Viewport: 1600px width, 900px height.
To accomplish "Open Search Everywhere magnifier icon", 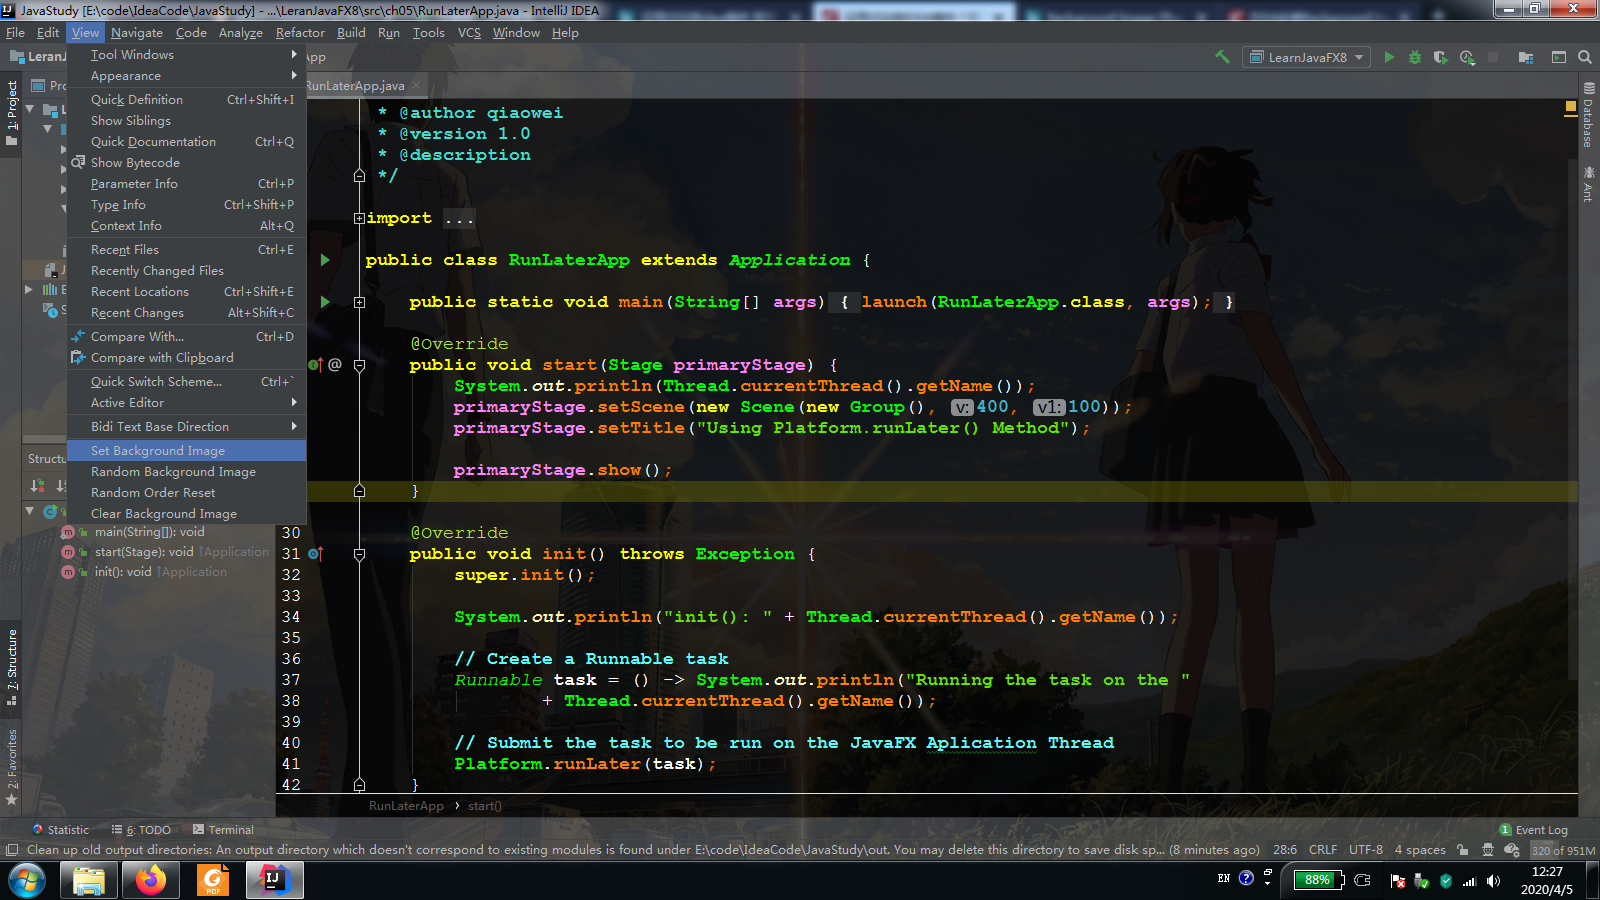I will click(1585, 57).
